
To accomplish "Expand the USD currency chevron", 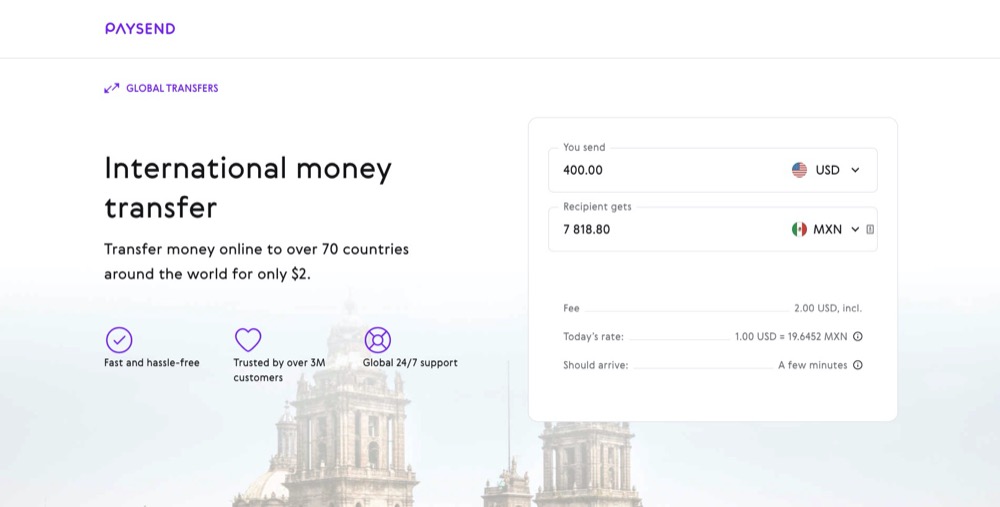I will pyautogui.click(x=855, y=170).
